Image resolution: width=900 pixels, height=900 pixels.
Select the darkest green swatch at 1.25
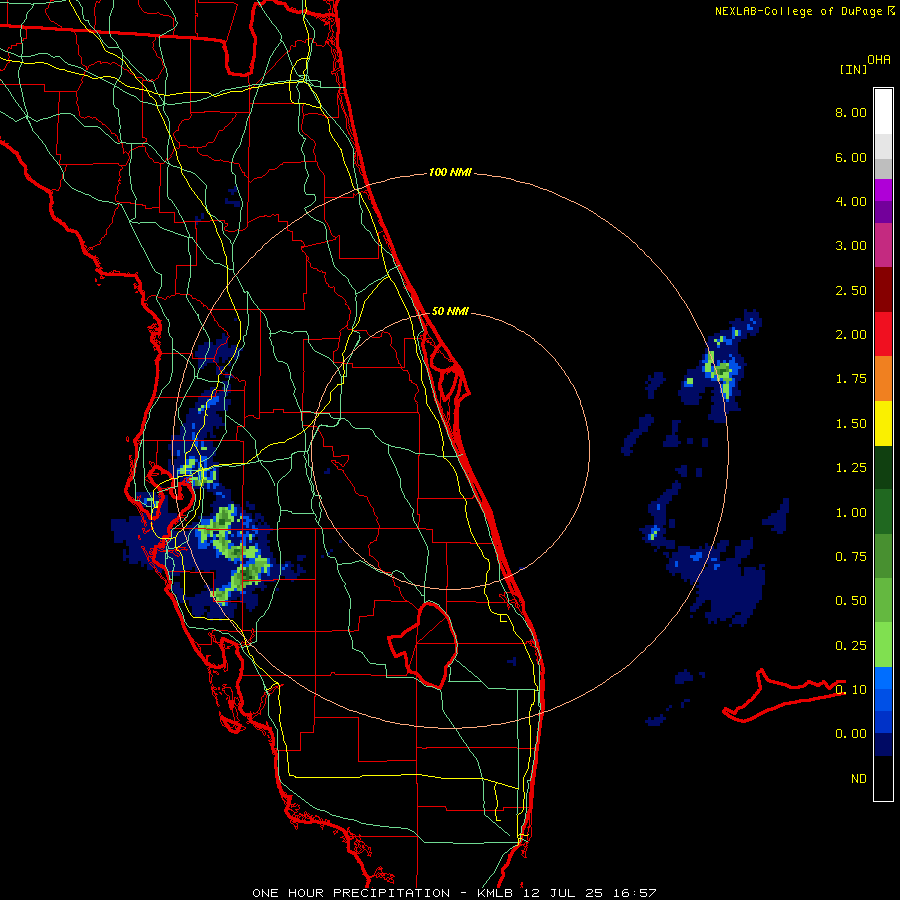pyautogui.click(x=883, y=467)
